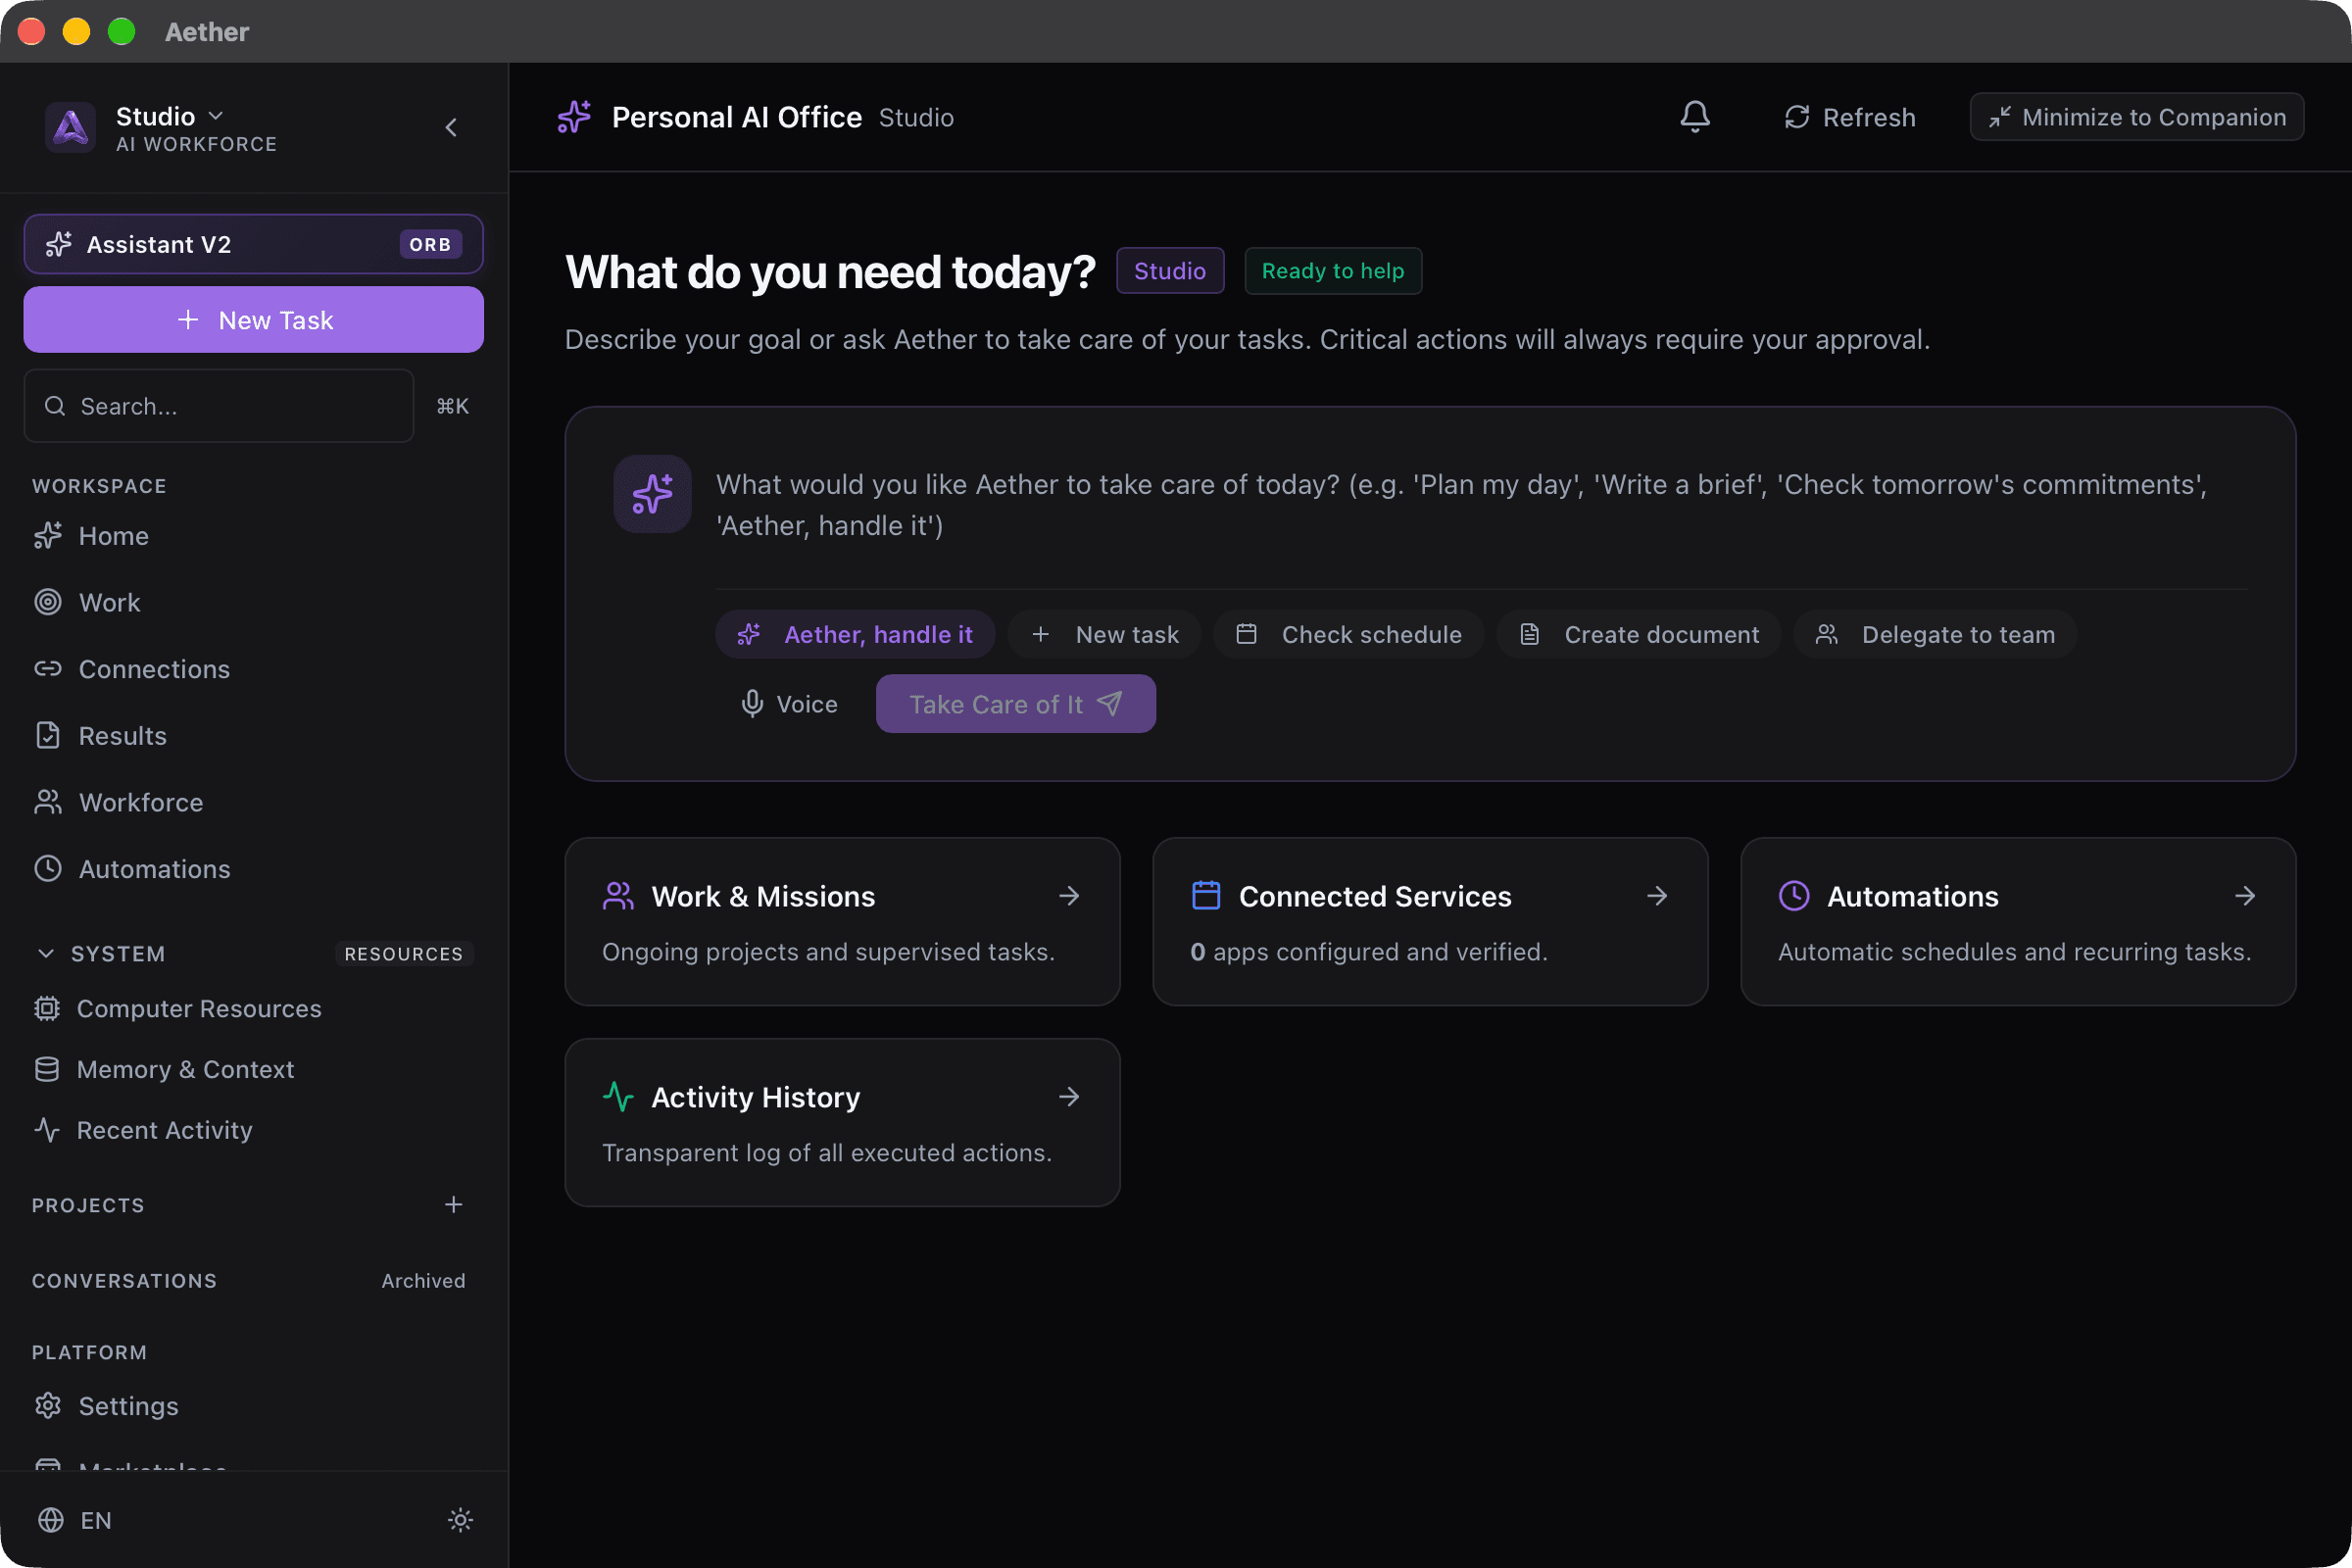Open the Studio workspace dropdown
Viewport: 2352px width, 1568px height.
169,116
